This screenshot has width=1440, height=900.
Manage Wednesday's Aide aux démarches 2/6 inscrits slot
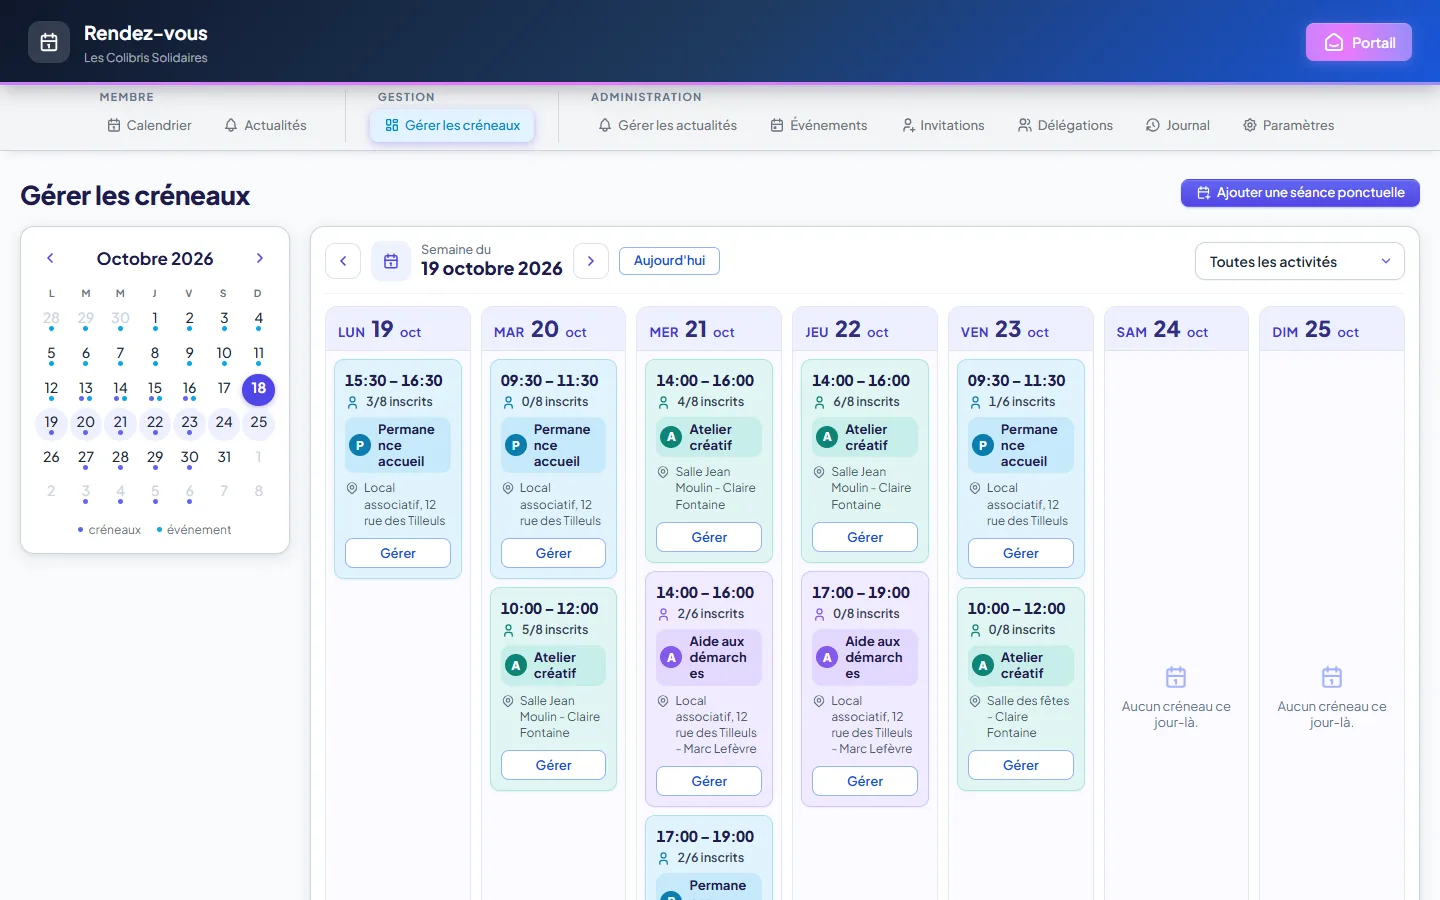709,781
